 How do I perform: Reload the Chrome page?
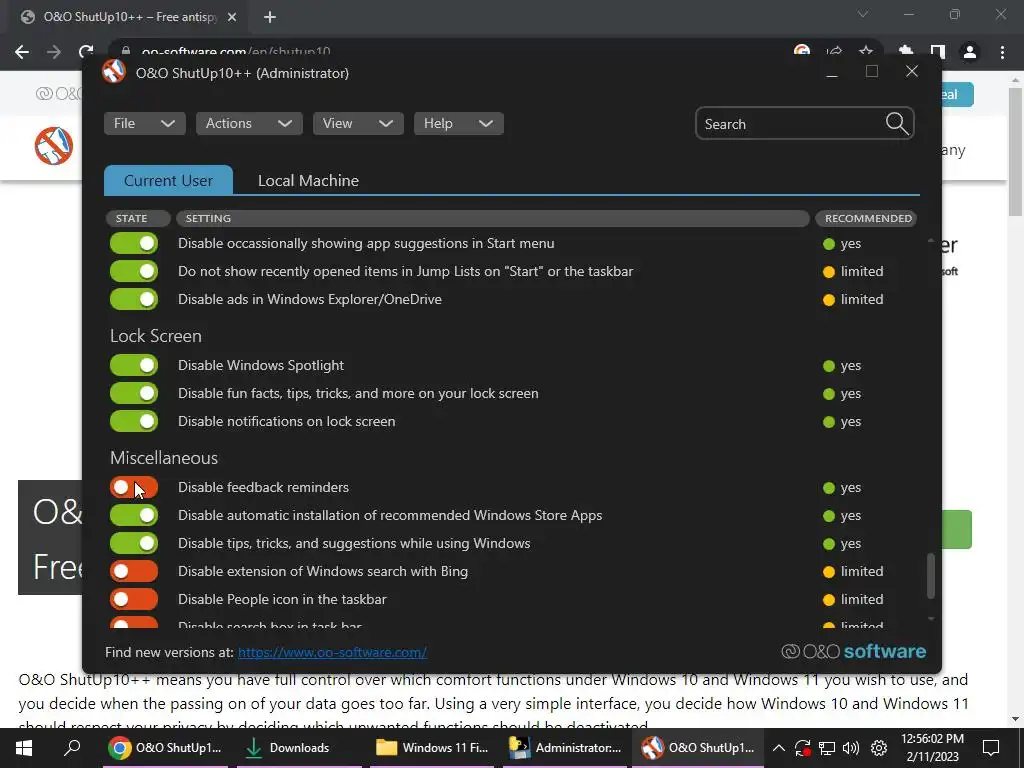(x=86, y=52)
